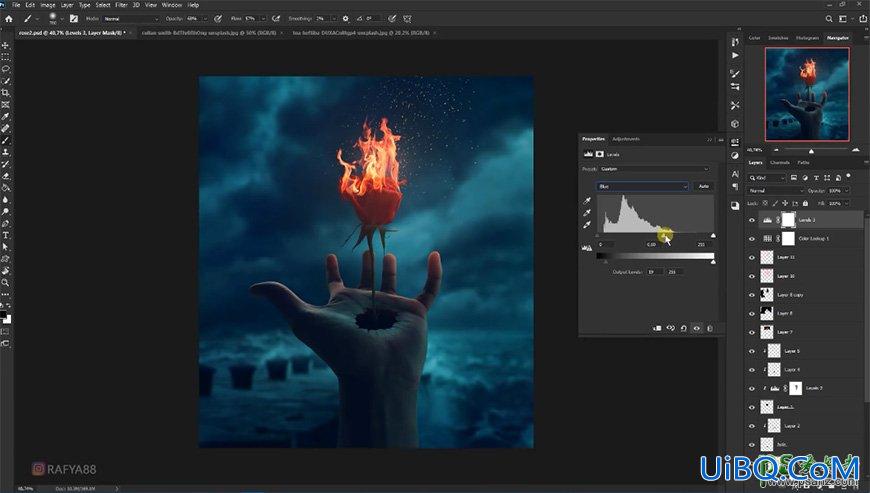Select the Zoom tool in the toolbox
This screenshot has height=493, width=870.
(x=6, y=283)
